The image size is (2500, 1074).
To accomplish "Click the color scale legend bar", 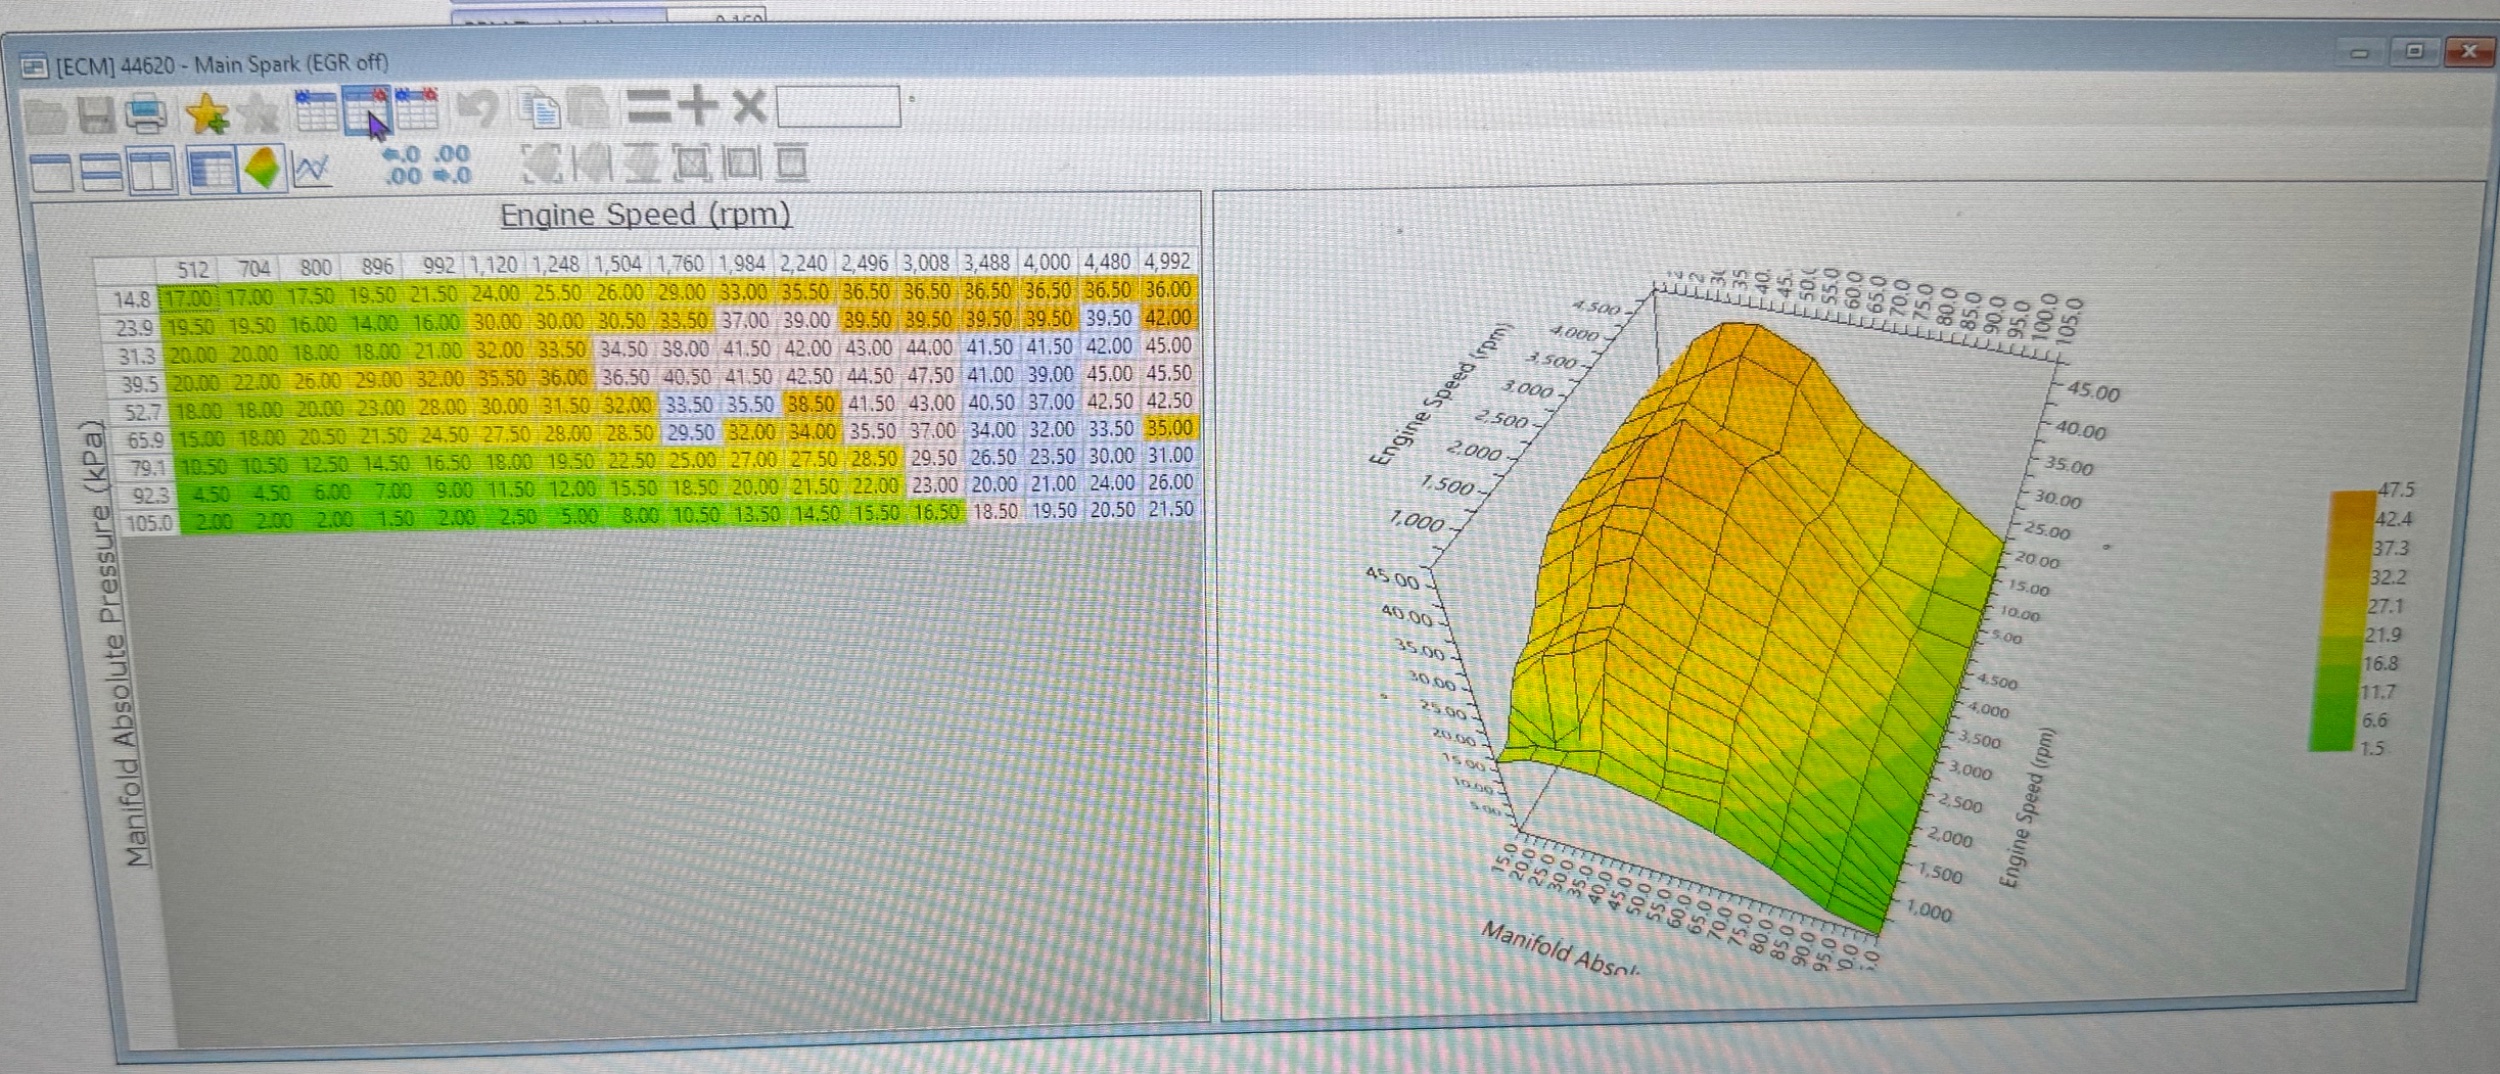I will point(2339,620).
